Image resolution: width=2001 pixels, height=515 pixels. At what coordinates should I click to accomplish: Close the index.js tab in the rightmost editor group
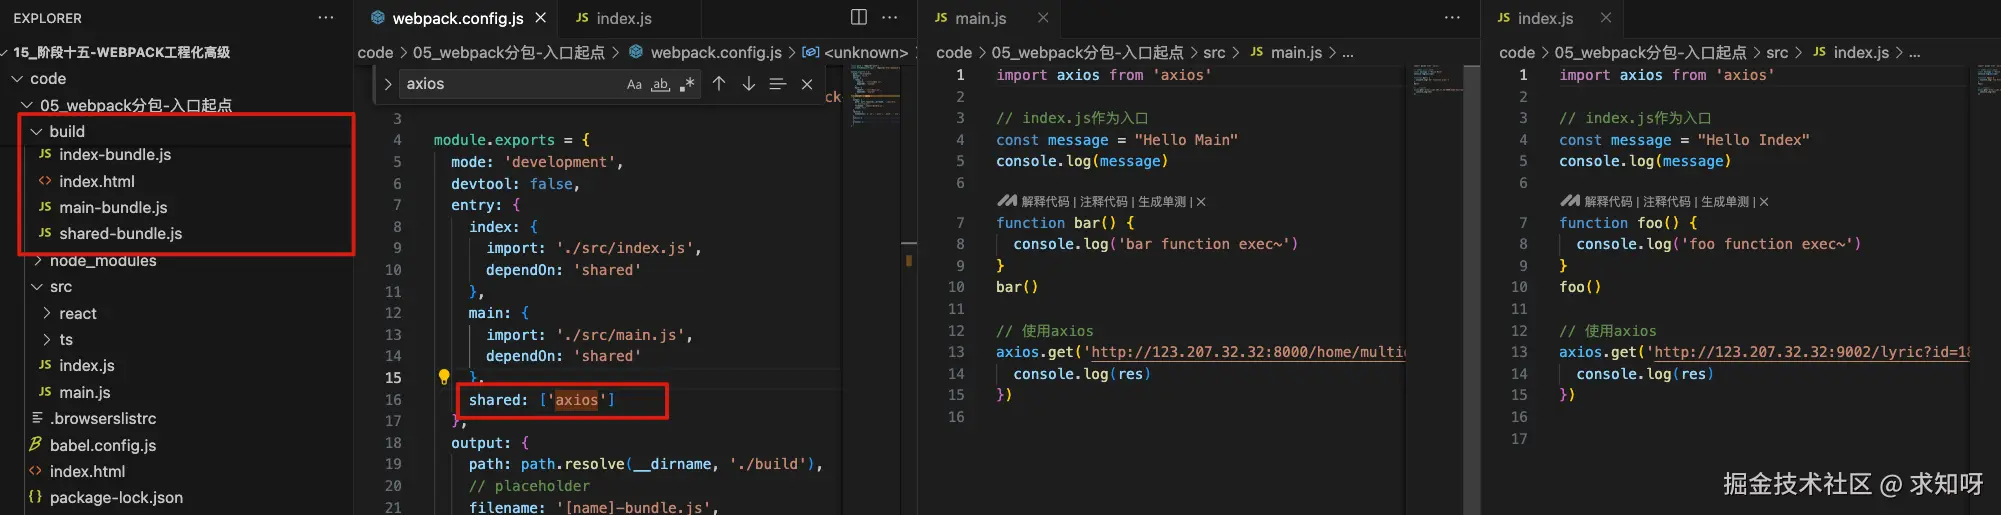coord(1606,18)
